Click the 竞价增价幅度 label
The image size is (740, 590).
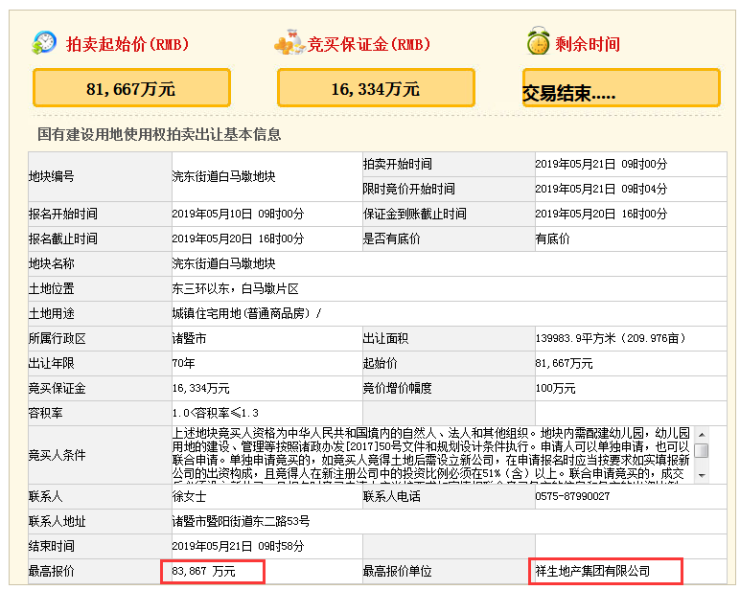point(397,388)
